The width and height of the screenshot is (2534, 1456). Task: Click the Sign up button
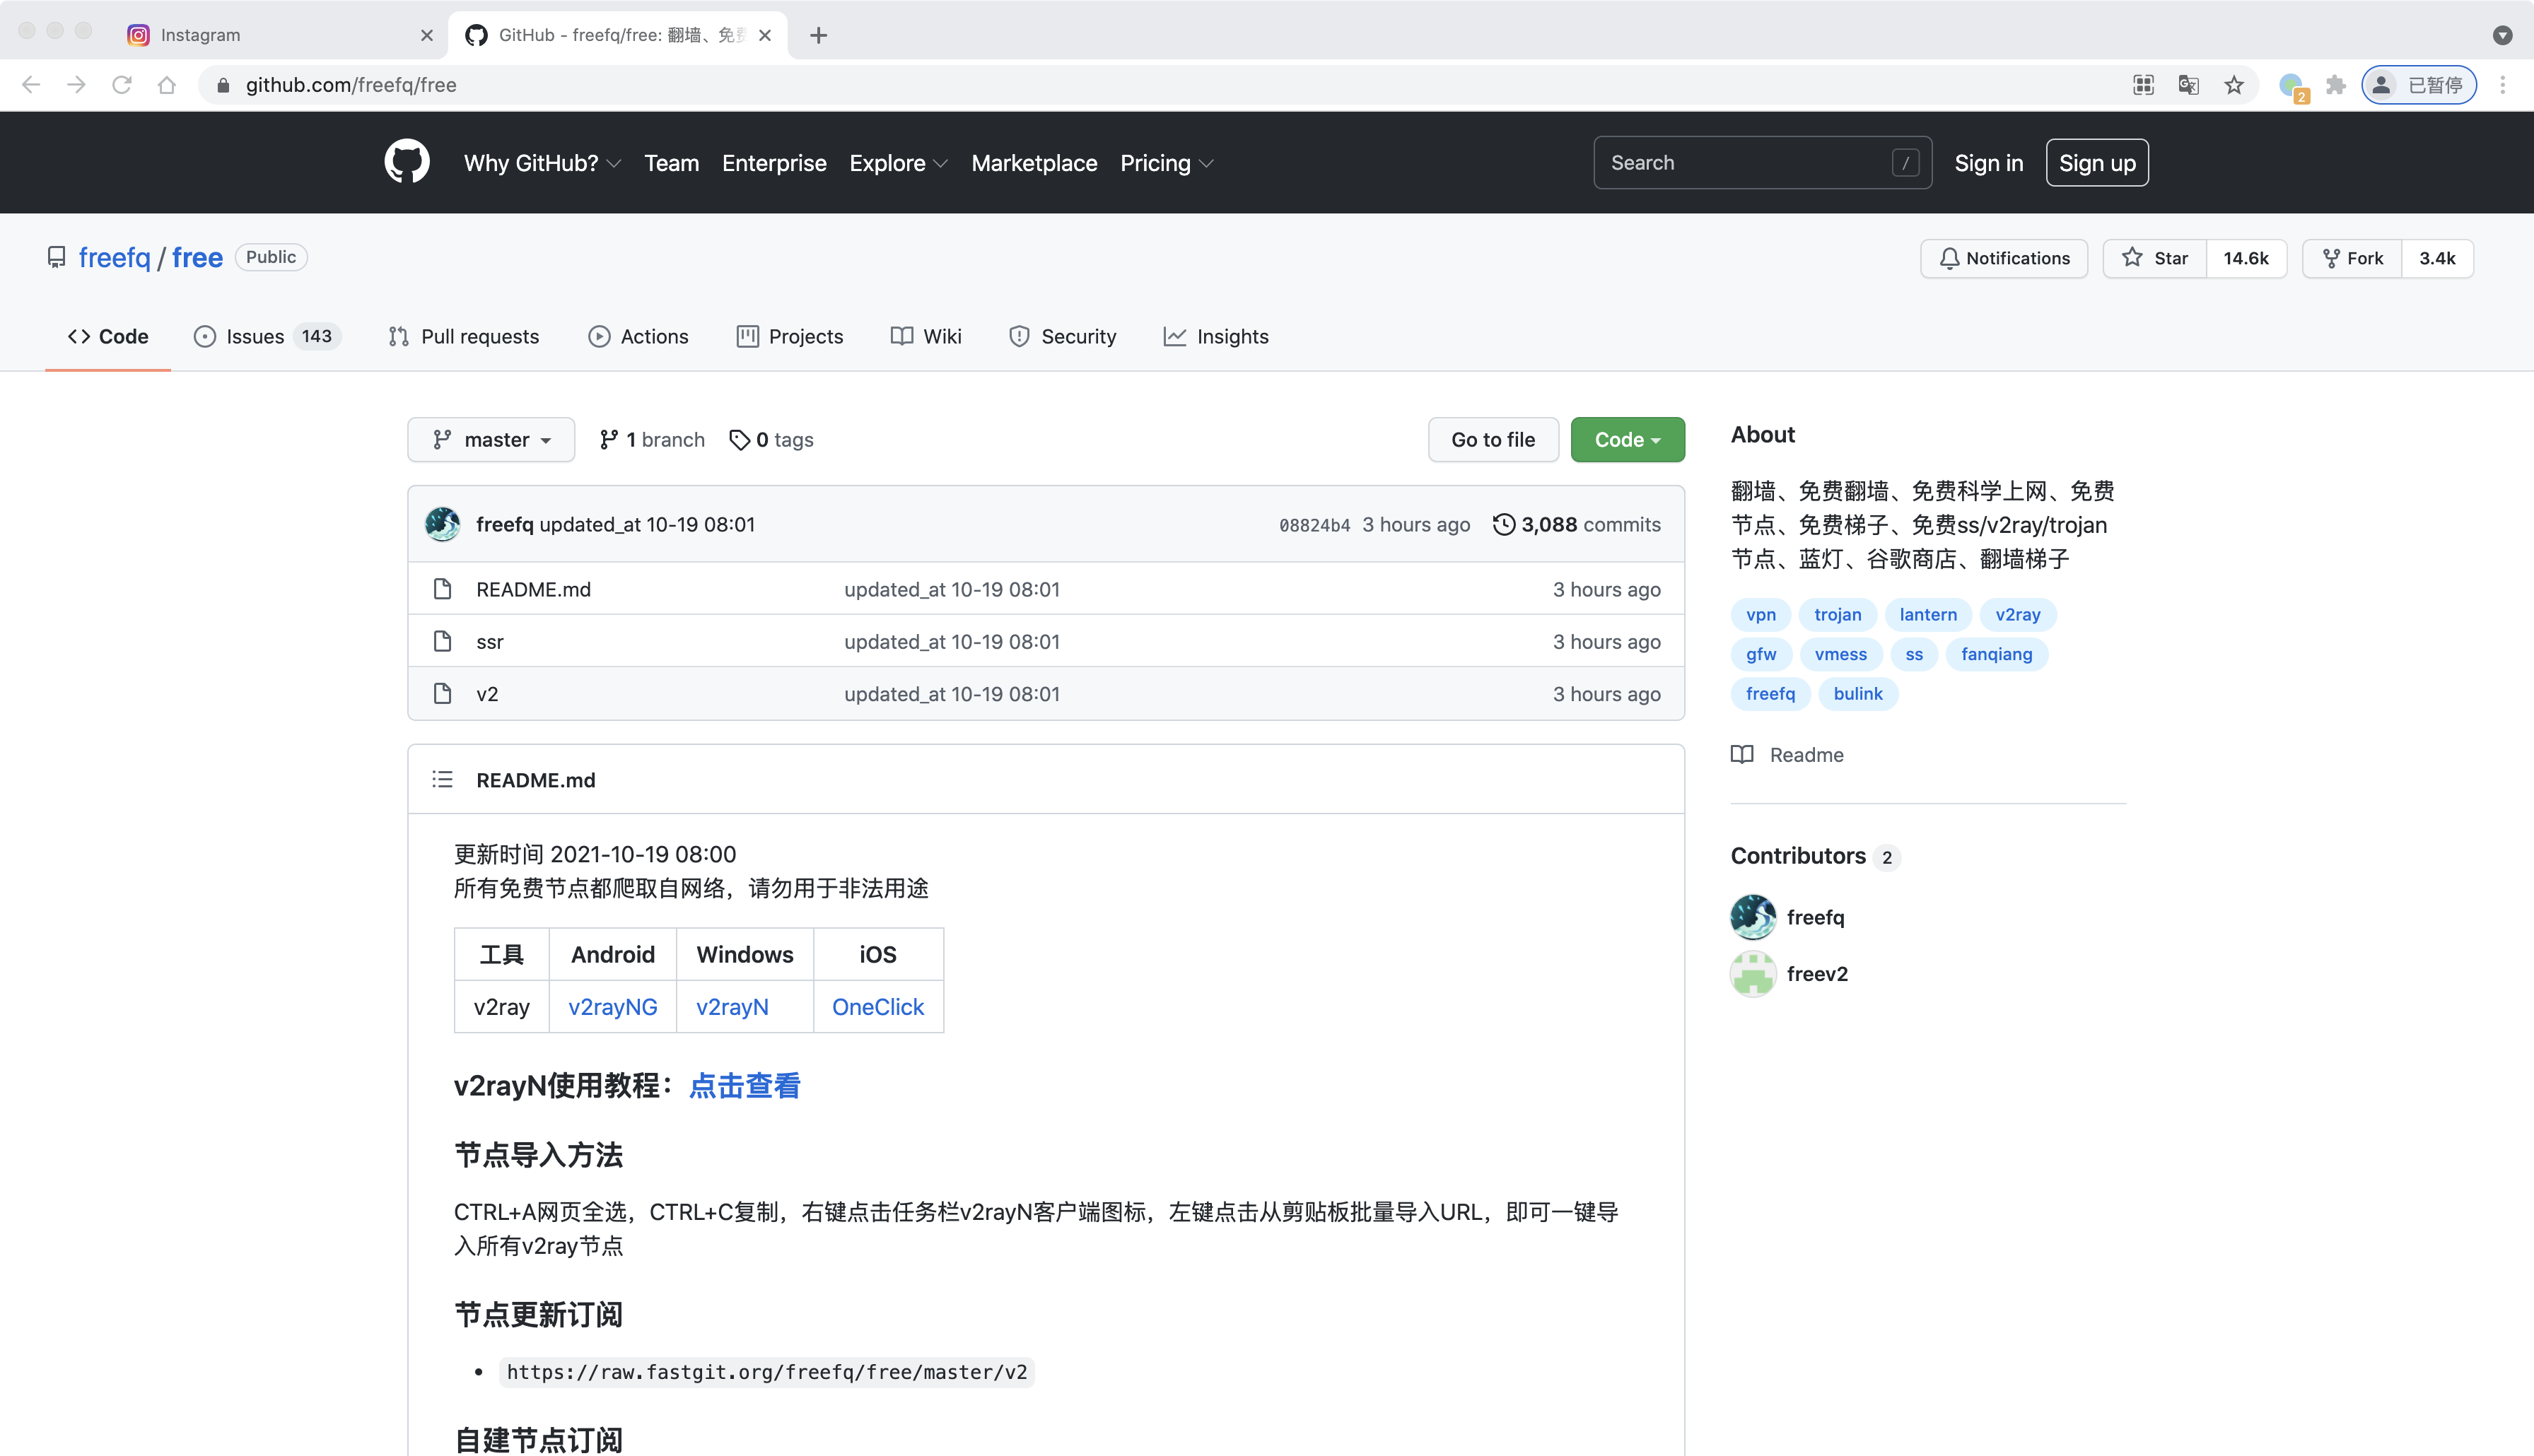coord(2097,163)
